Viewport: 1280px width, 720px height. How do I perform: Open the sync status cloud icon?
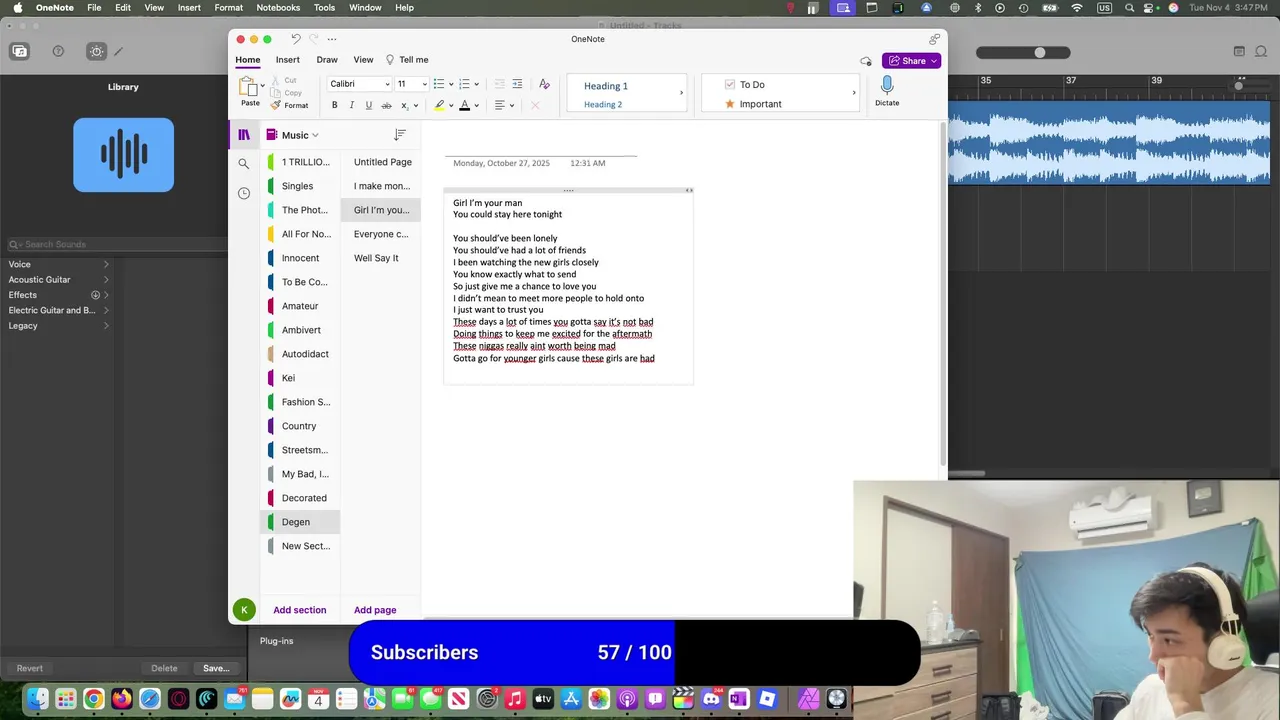866,61
